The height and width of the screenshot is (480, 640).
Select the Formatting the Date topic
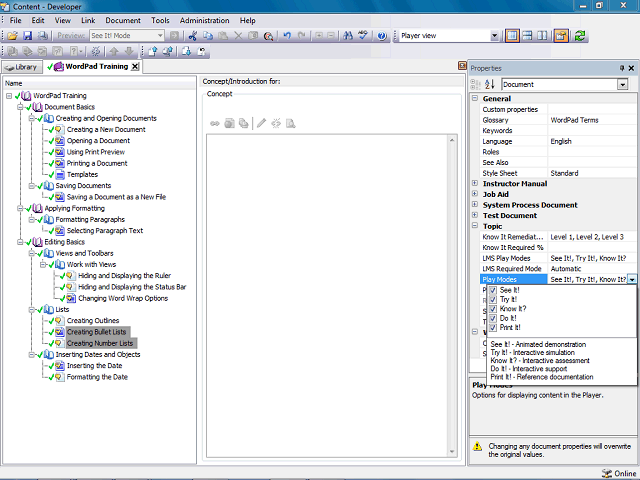[97, 377]
